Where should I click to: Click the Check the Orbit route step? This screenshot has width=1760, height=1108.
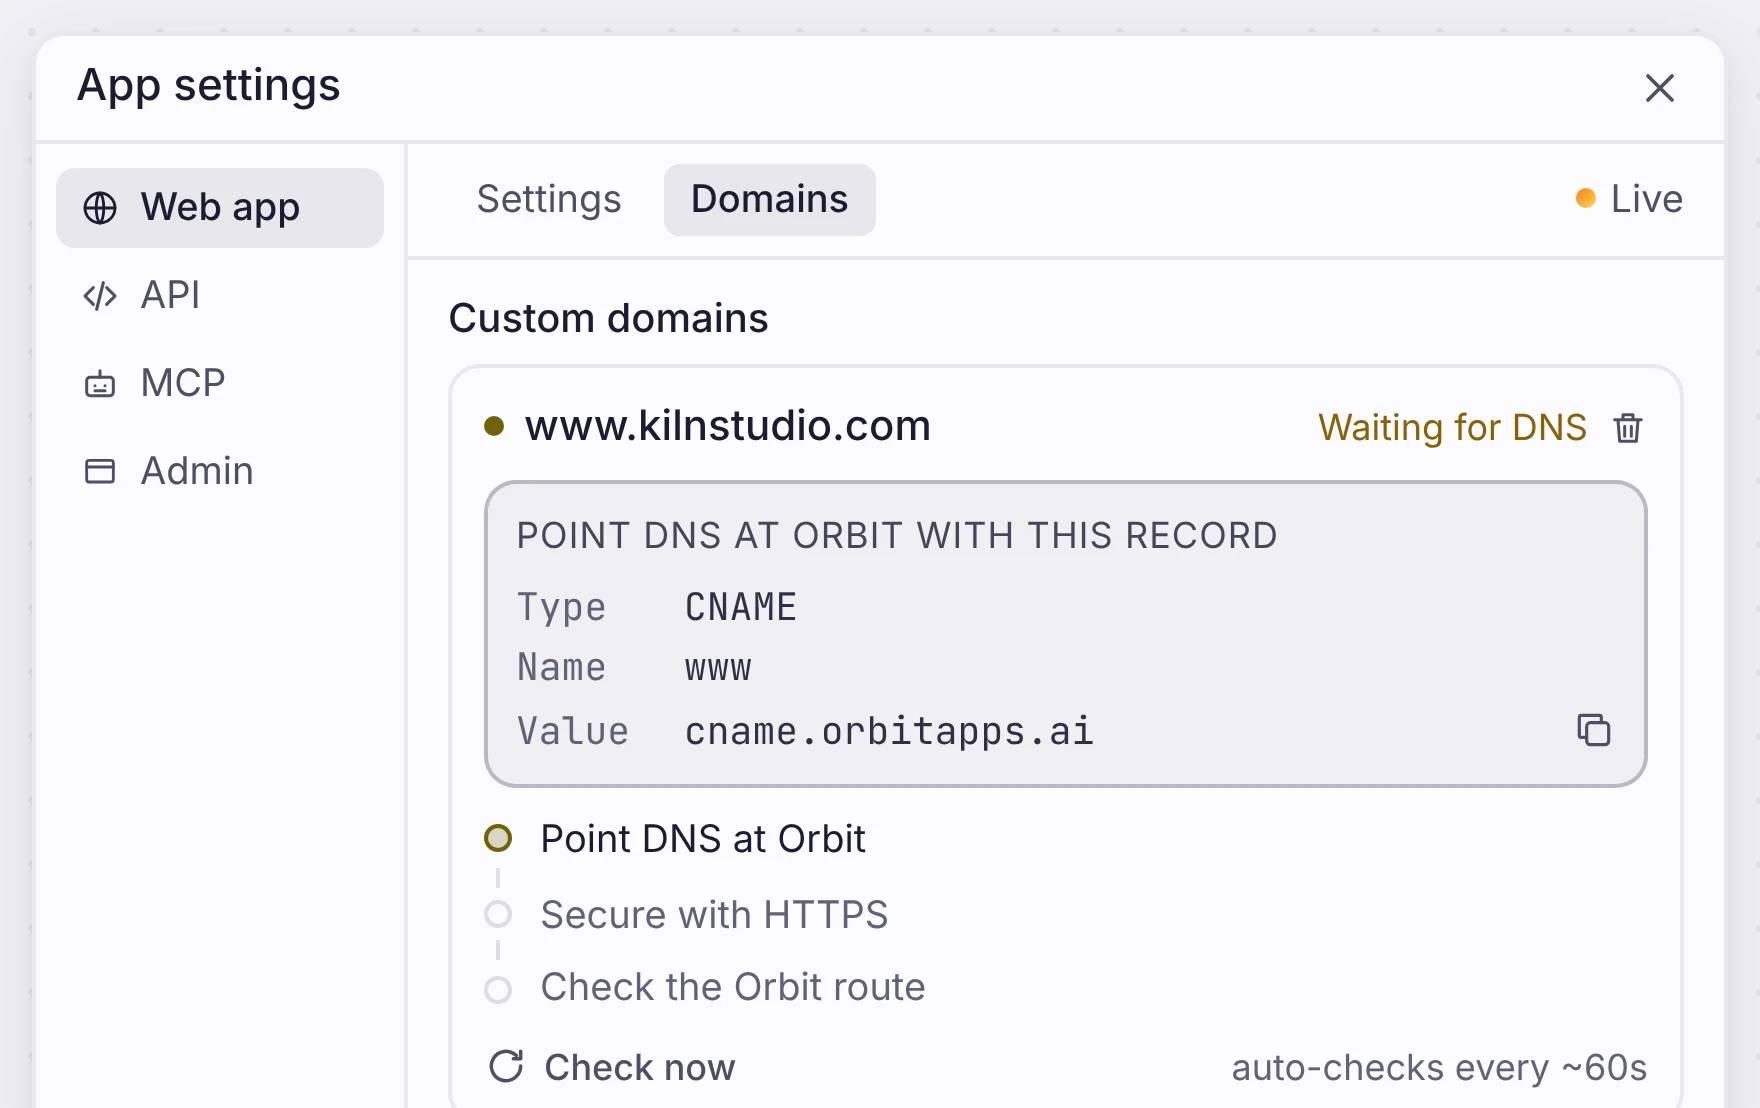point(733,988)
